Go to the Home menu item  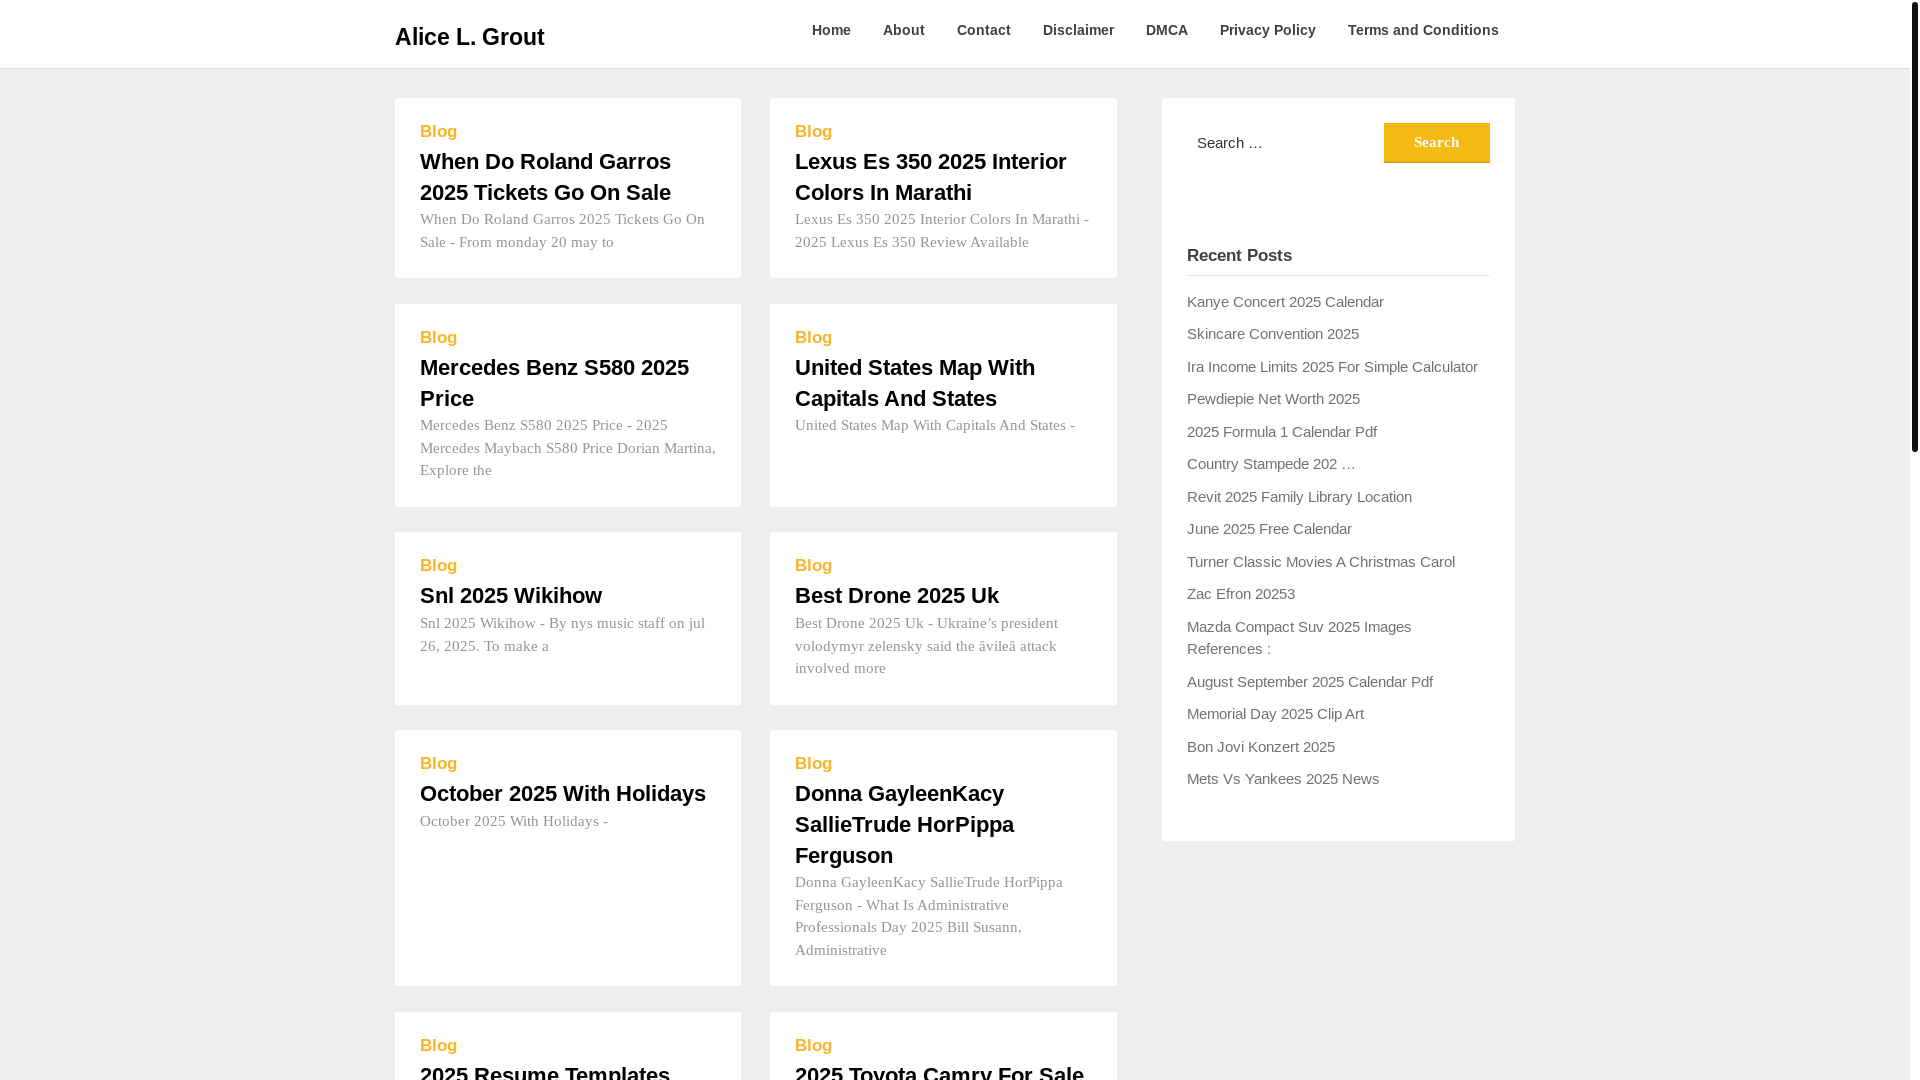click(x=831, y=30)
